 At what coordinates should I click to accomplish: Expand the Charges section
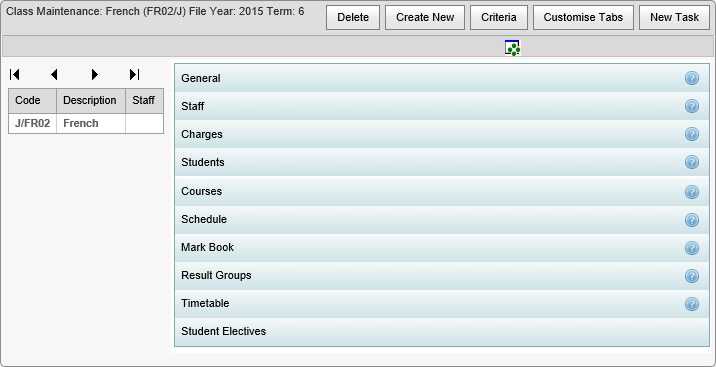click(442, 134)
